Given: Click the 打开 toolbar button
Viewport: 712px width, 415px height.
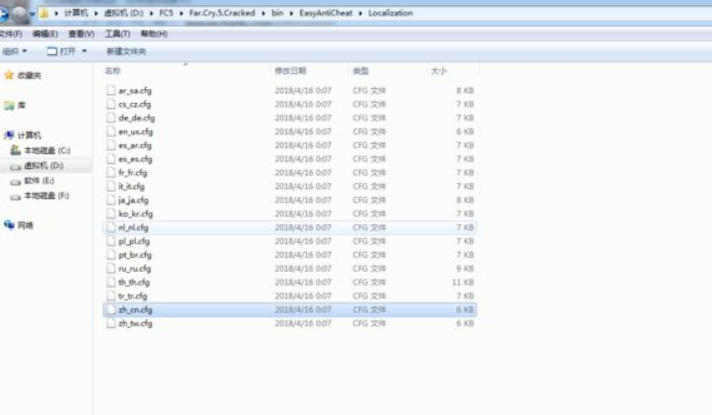Looking at the screenshot, I should click(61, 51).
